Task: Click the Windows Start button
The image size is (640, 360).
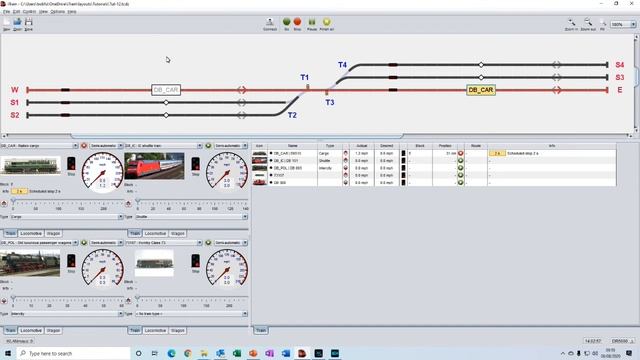Action: coord(8,353)
